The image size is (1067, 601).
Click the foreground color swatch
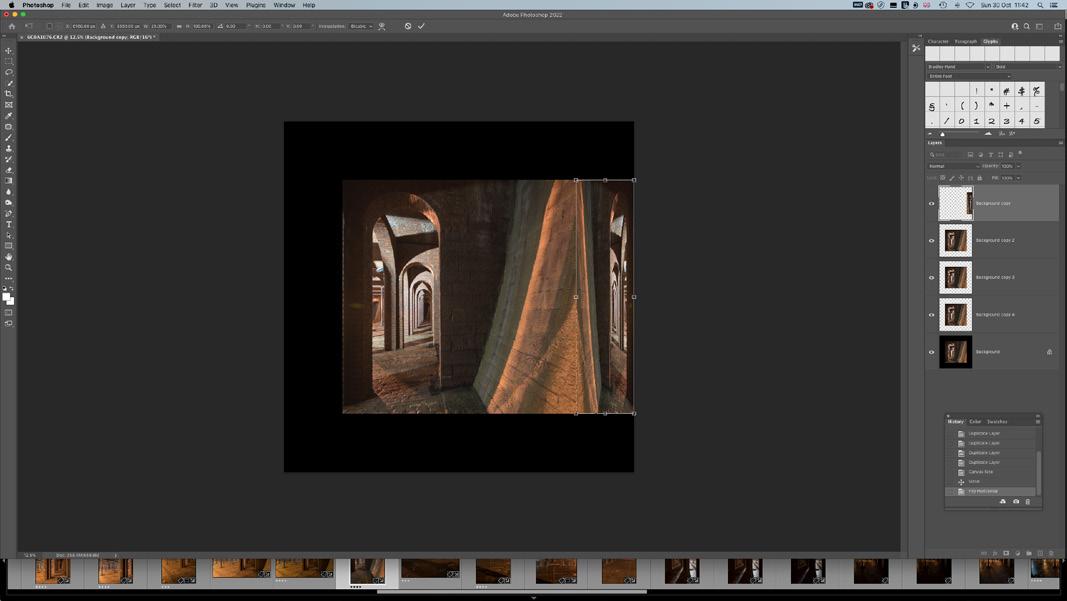(7, 296)
